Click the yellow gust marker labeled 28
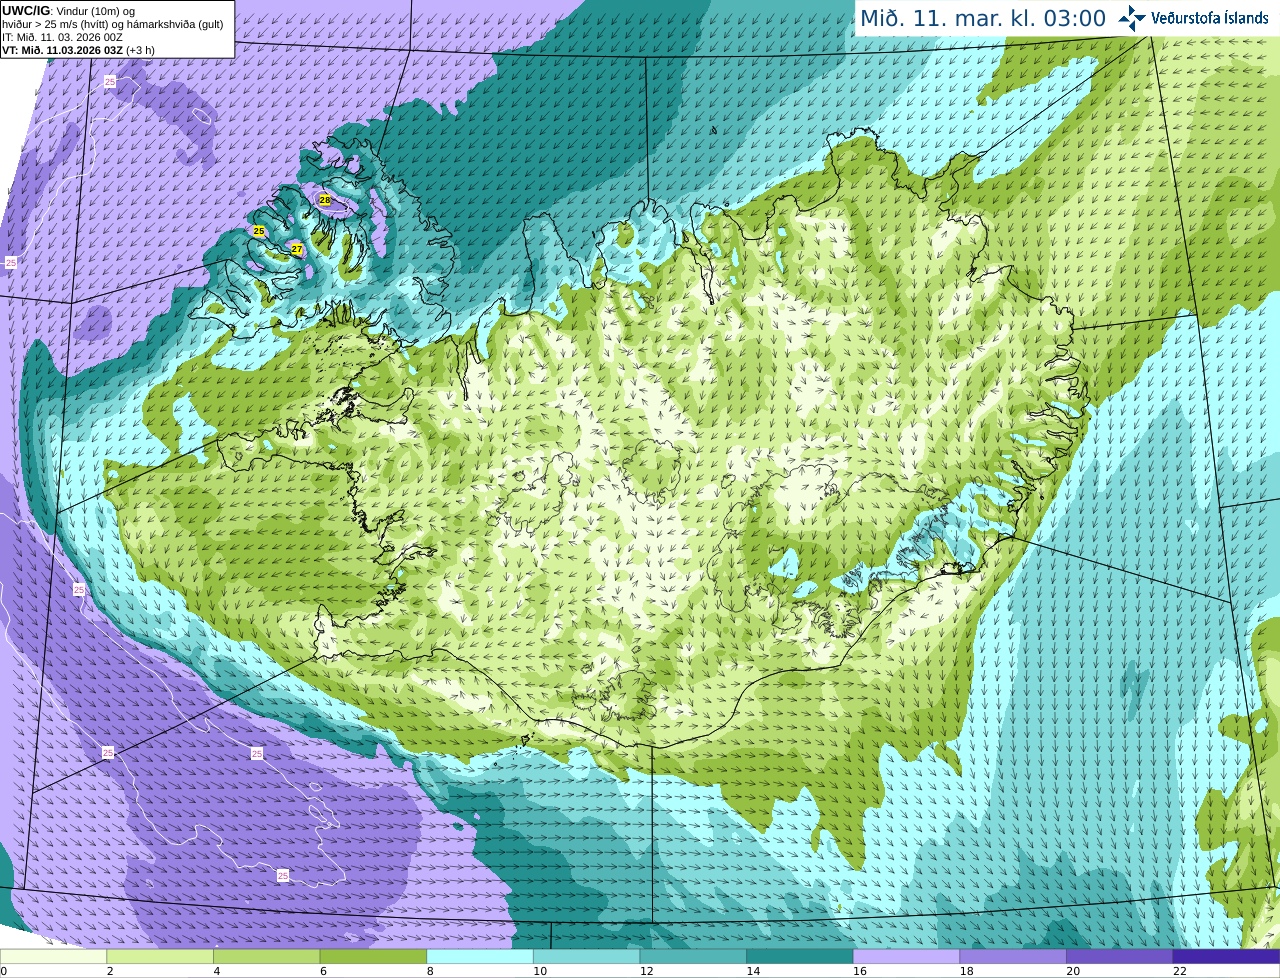1280x978 pixels. (x=325, y=200)
